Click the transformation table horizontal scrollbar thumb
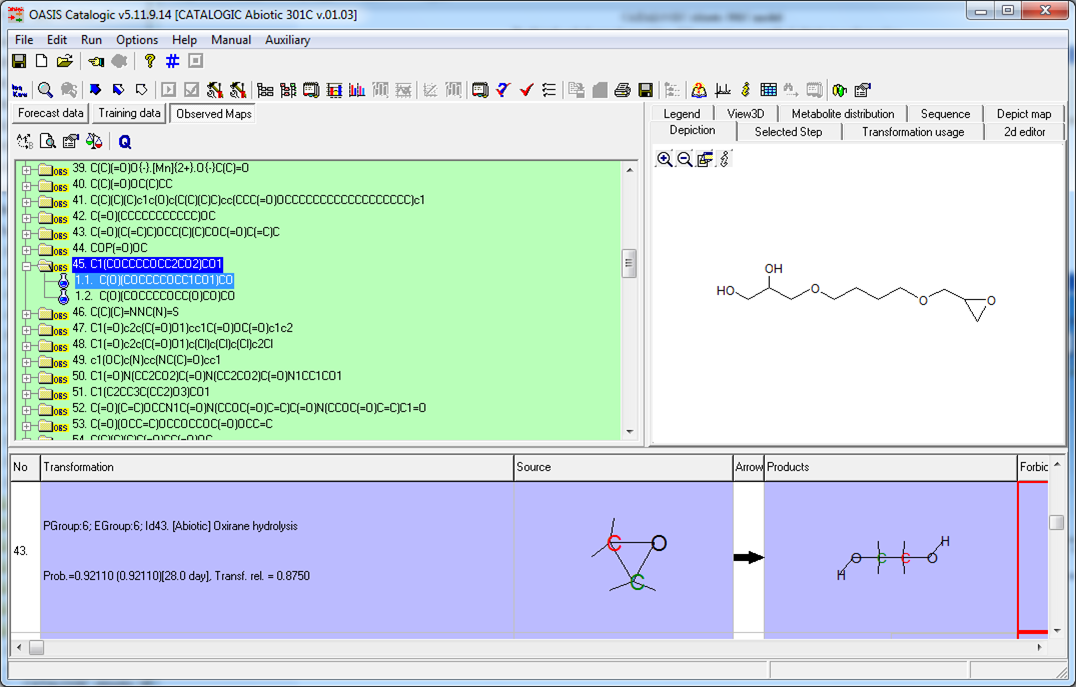 36,647
